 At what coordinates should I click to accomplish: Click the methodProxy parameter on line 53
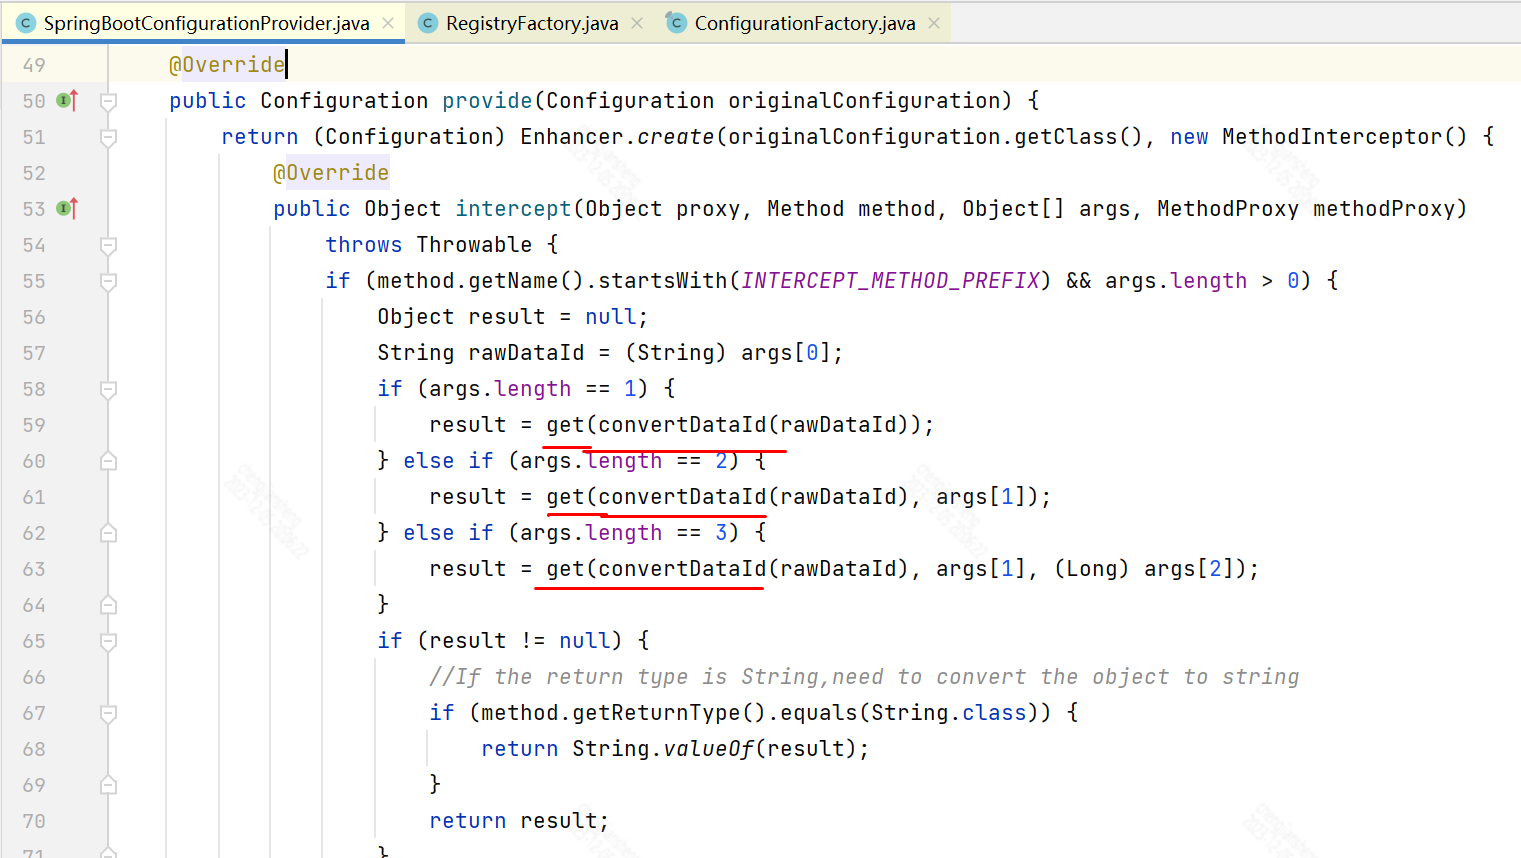(1384, 209)
